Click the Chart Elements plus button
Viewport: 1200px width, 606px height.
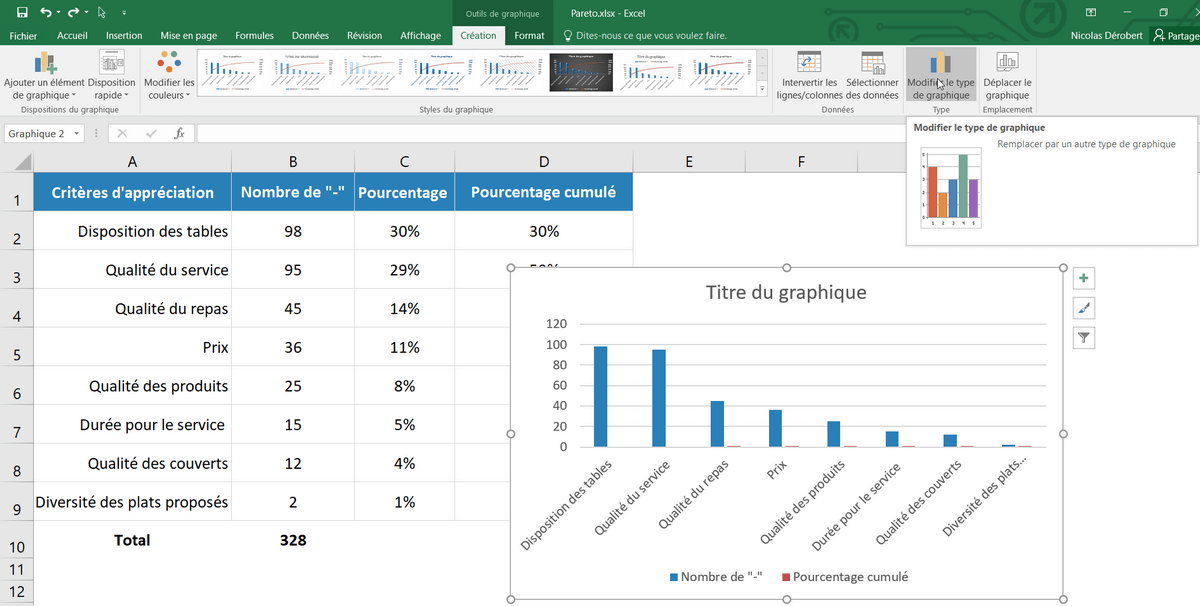click(x=1084, y=278)
